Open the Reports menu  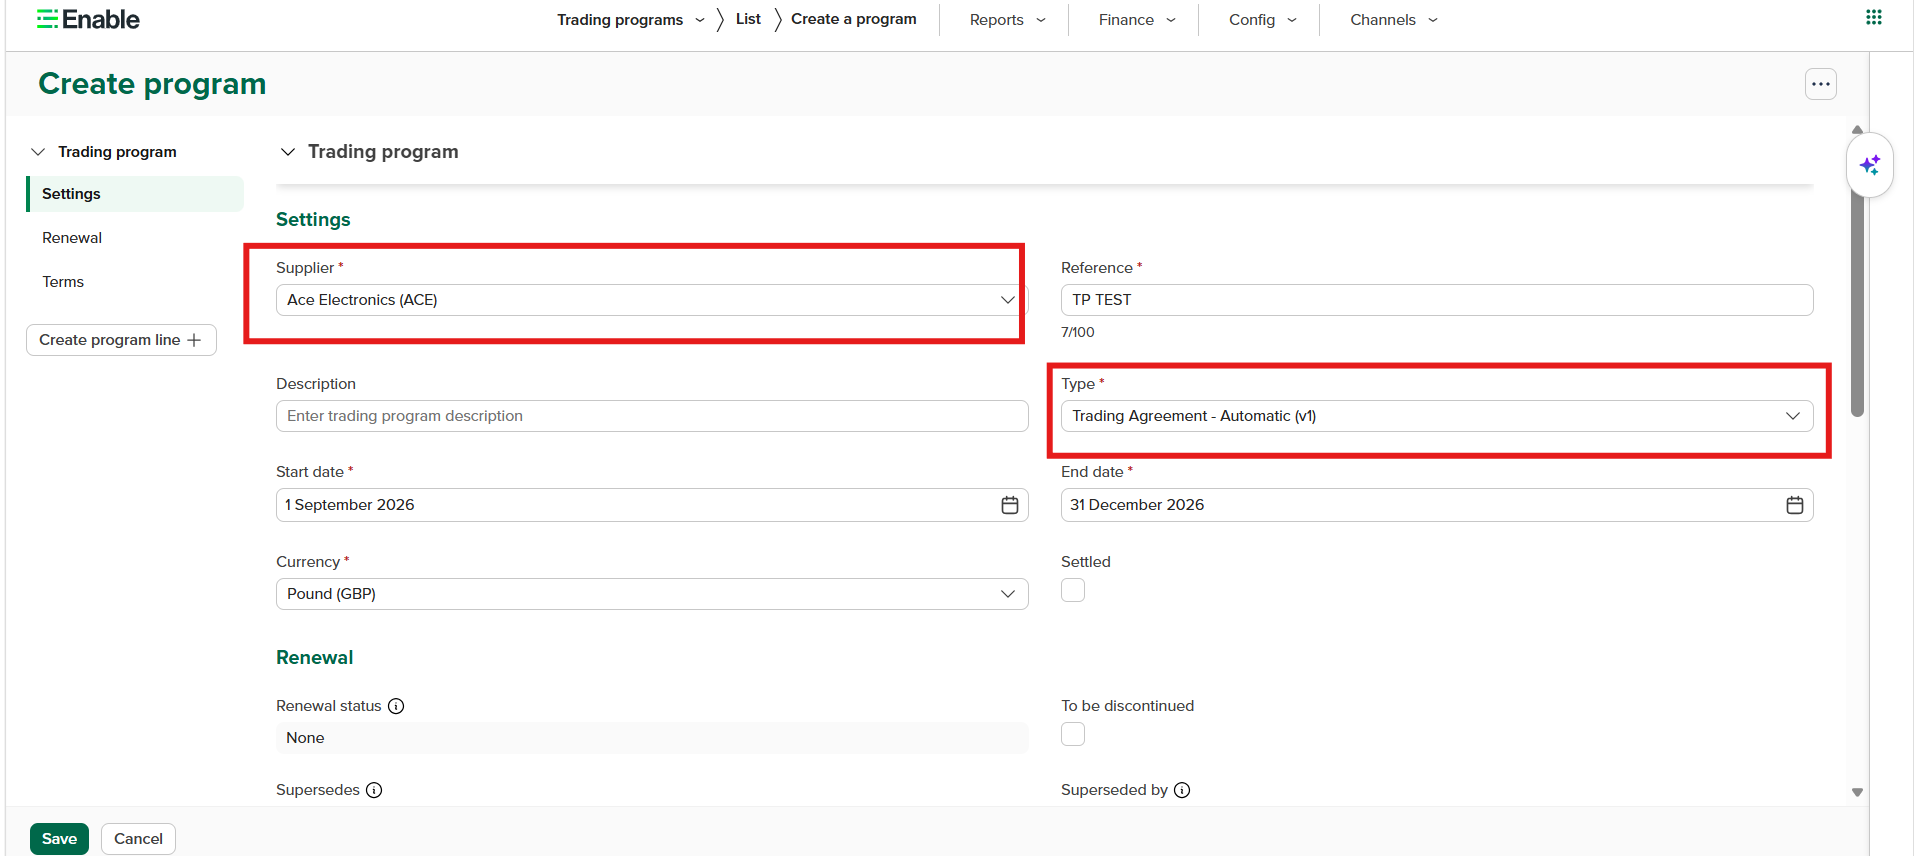pyautogui.click(x=1007, y=19)
